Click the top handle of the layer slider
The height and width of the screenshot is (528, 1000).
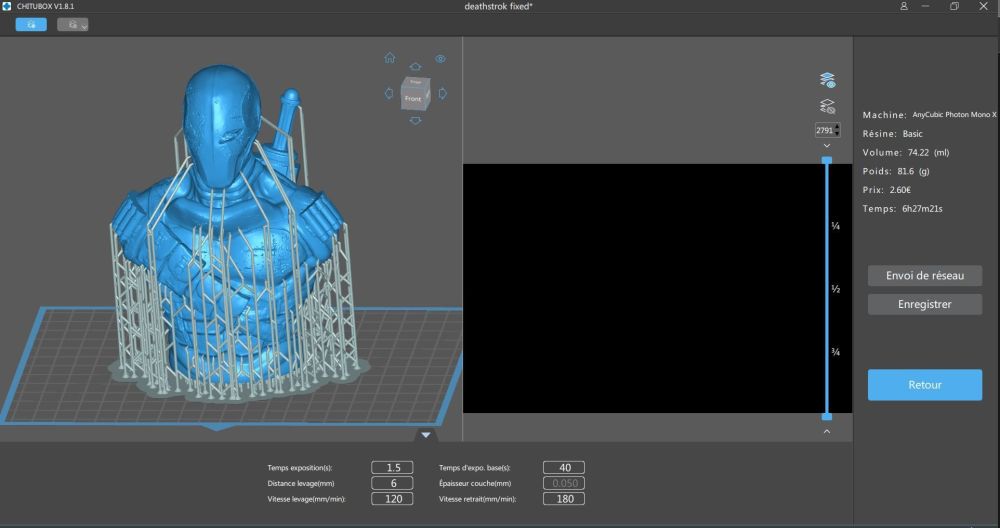pyautogui.click(x=827, y=160)
